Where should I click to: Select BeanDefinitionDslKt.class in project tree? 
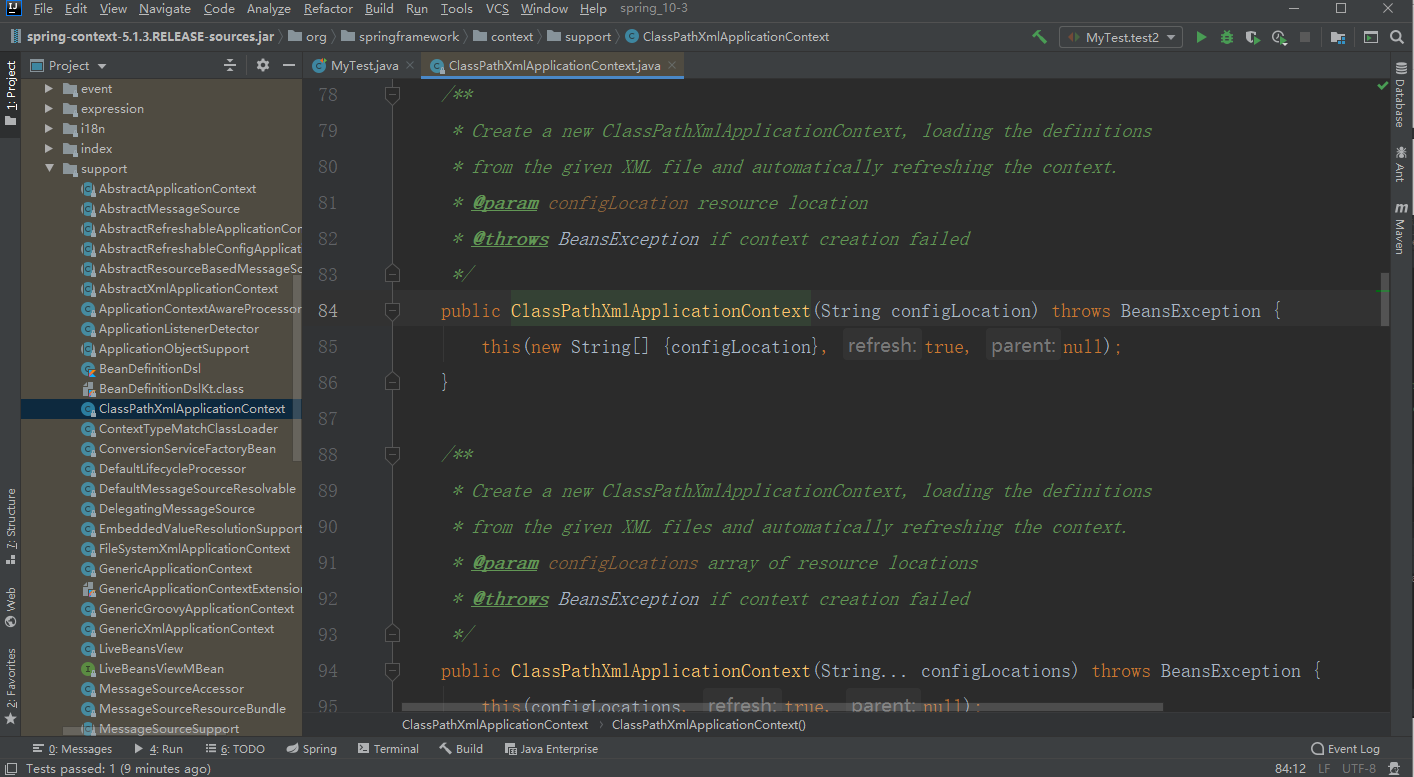(171, 389)
